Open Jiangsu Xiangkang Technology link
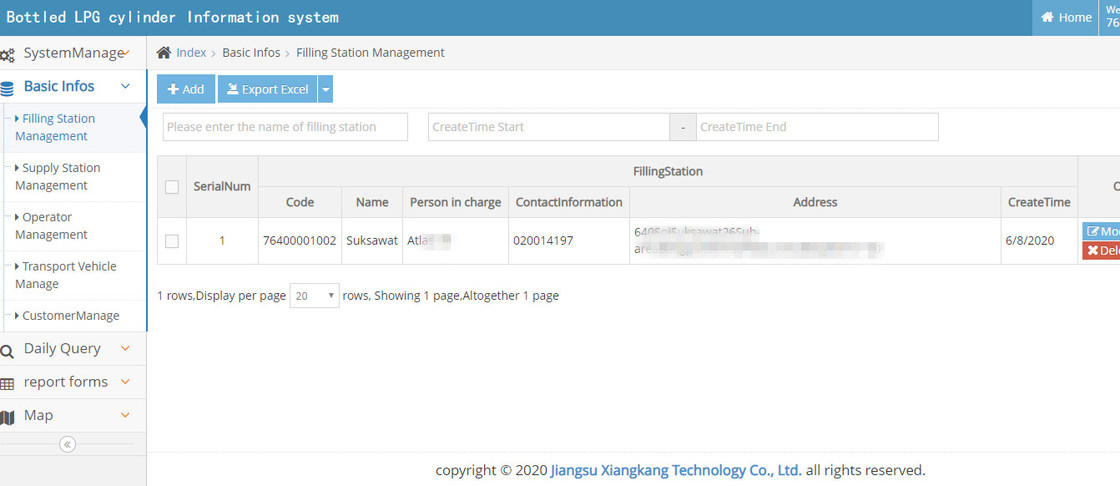1120x486 pixels. click(675, 470)
